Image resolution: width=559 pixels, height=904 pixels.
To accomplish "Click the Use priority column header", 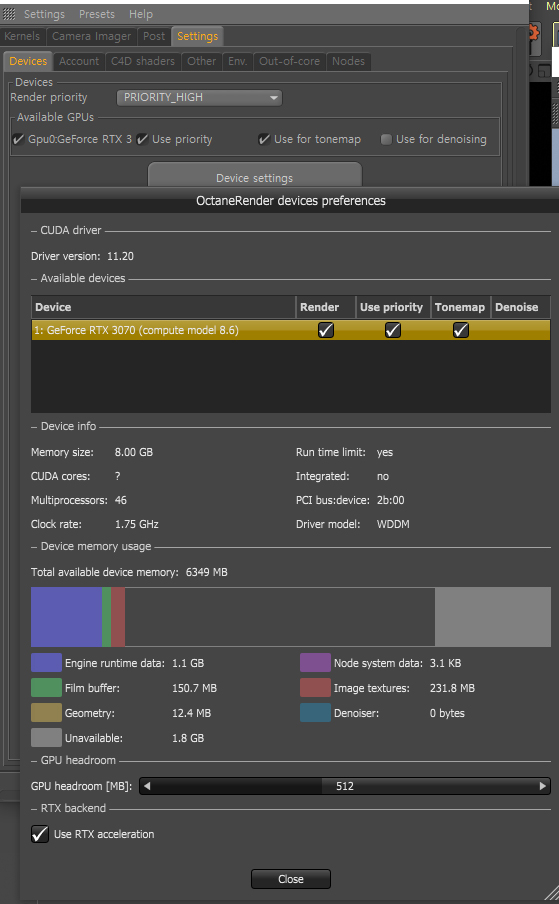I will [x=392, y=307].
